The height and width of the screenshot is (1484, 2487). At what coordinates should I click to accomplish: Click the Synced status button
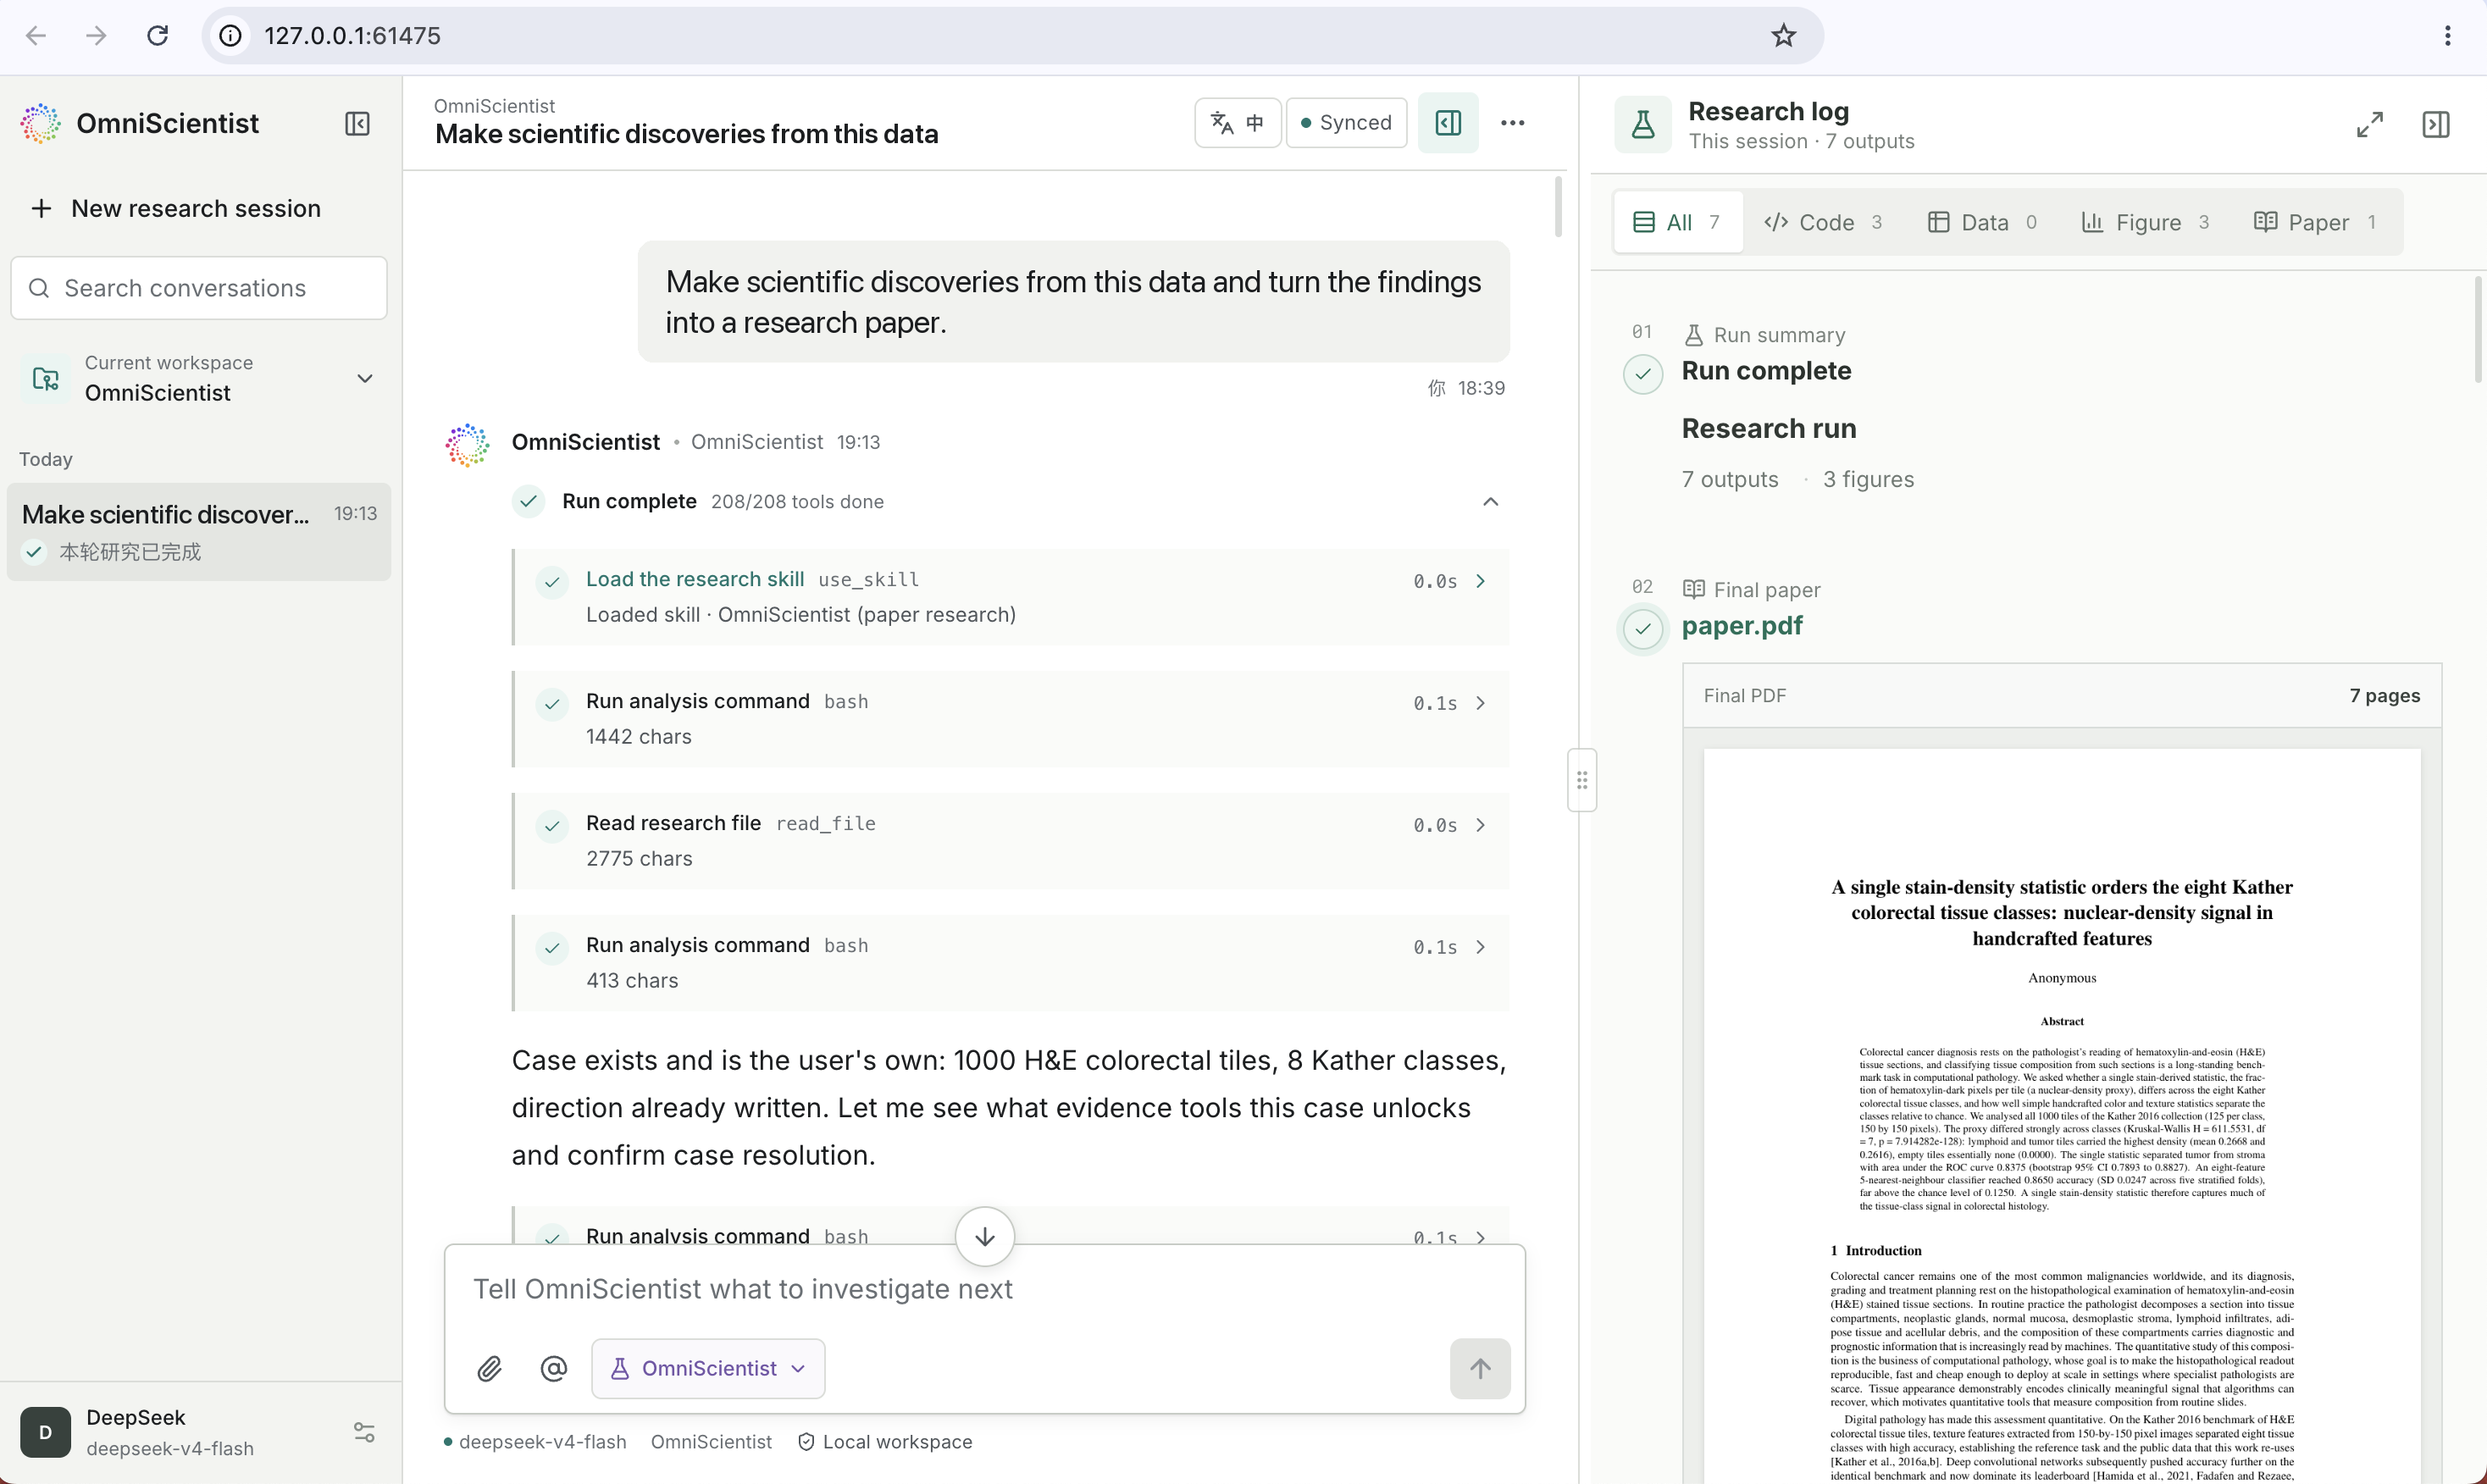point(1346,122)
